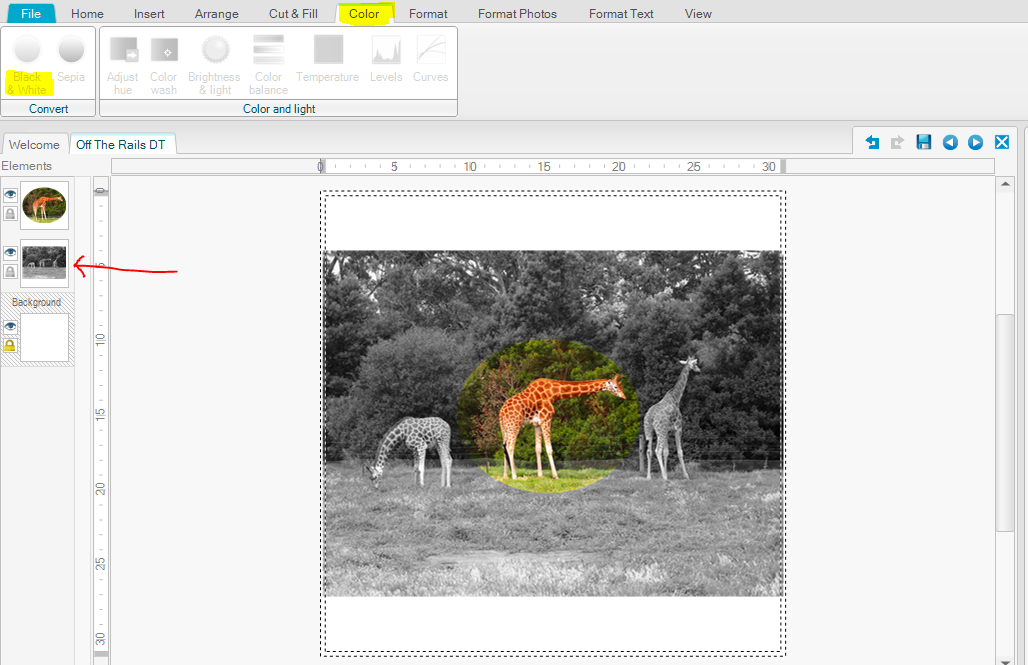Lock the colored giraffe circle element
Viewport: 1028px width, 665px height.
pyautogui.click(x=10, y=214)
